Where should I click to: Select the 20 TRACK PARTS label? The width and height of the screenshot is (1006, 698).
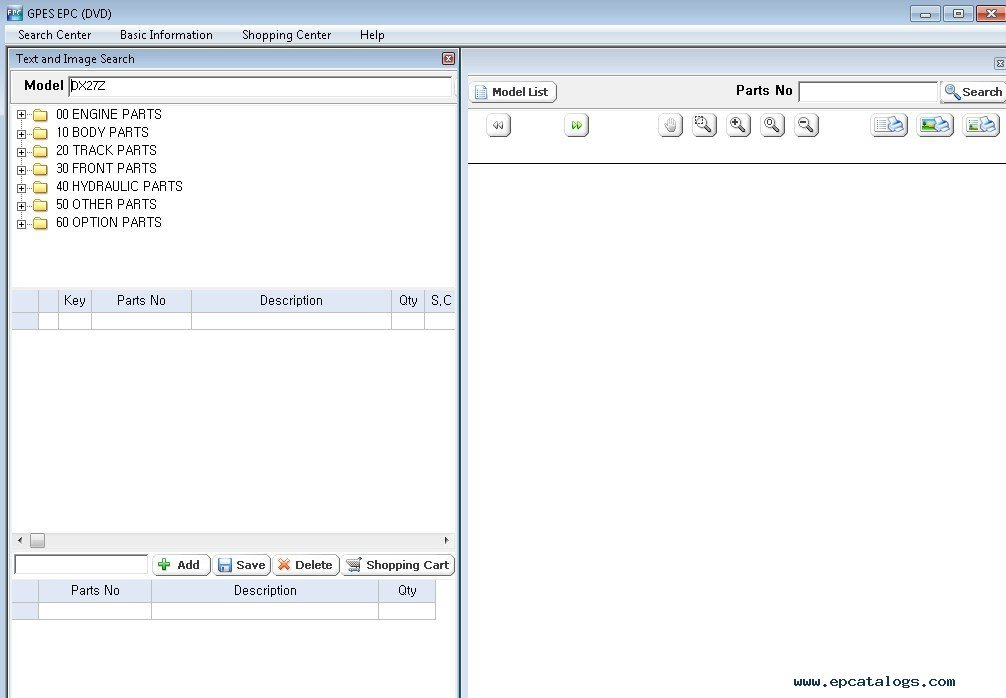coord(107,150)
